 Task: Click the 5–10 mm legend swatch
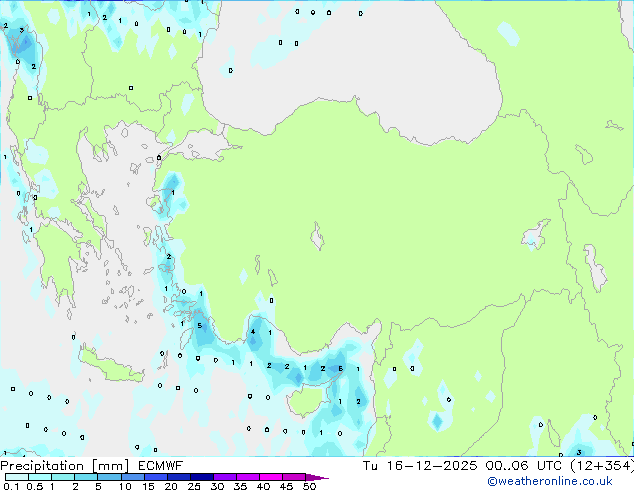(109, 477)
